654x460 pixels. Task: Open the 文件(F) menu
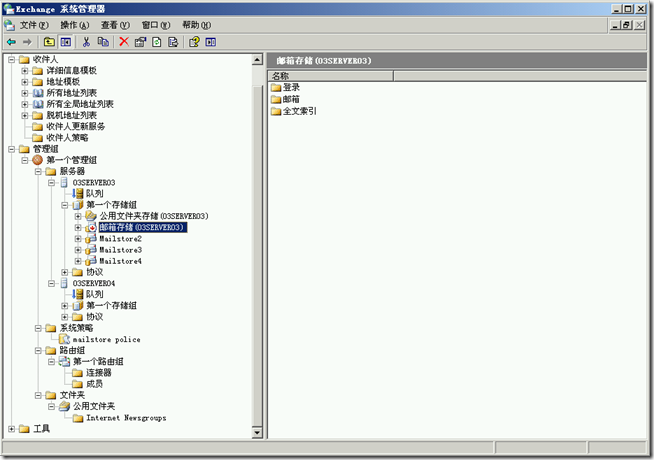coord(34,25)
